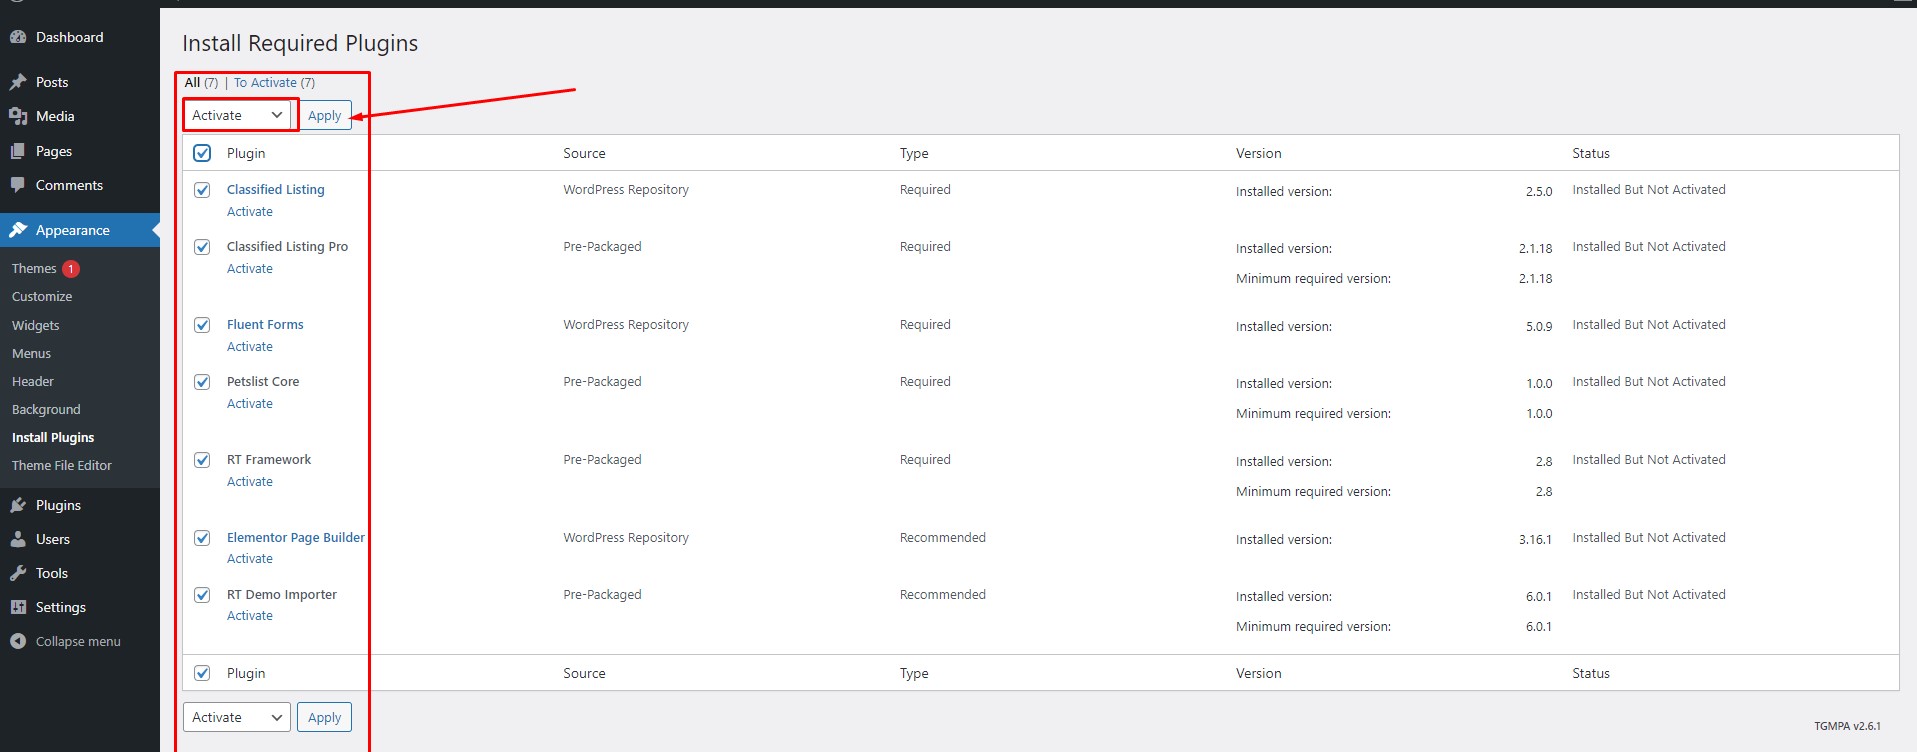The width and height of the screenshot is (1917, 752).
Task: Click the Users person icon
Action: pos(18,539)
